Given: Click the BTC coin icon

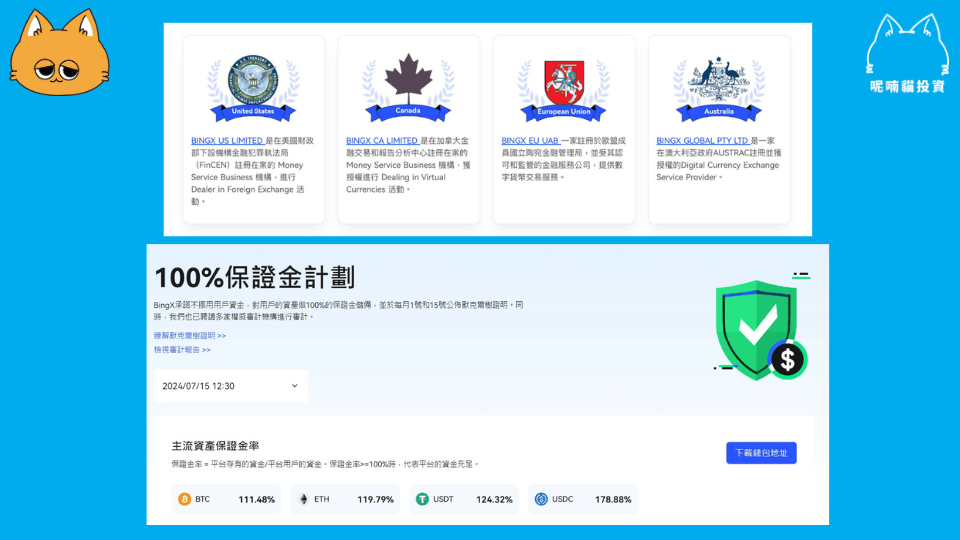Looking at the screenshot, I should point(184,499).
